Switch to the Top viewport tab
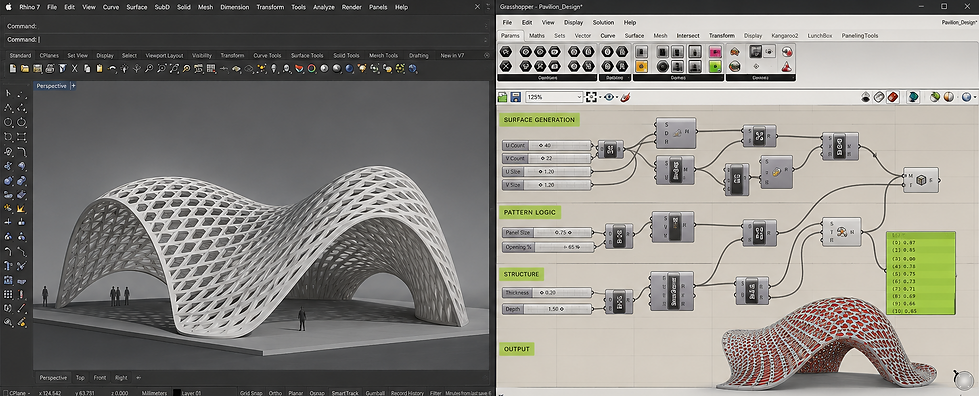The width and height of the screenshot is (979, 396). point(80,377)
